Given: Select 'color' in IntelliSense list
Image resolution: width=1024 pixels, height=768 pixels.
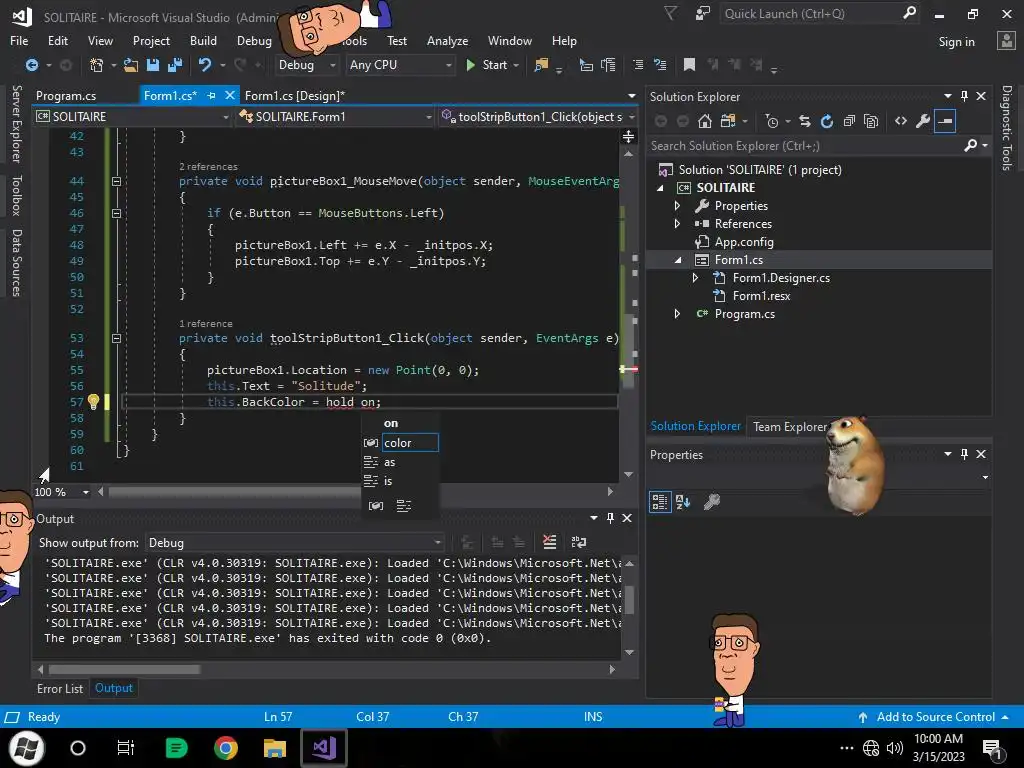Looking at the screenshot, I should point(409,443).
